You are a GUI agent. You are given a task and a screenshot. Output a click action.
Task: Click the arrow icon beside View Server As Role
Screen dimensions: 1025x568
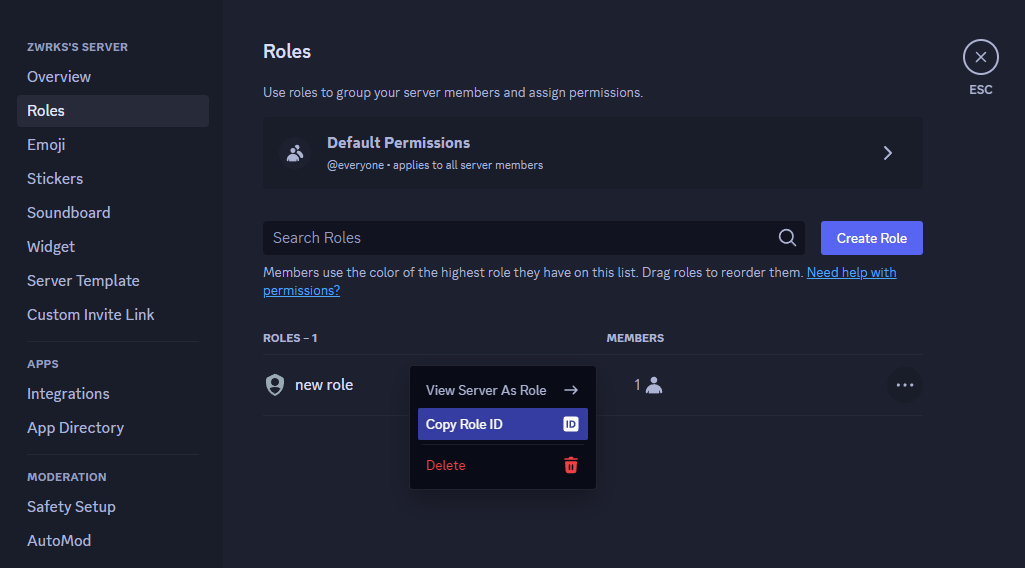click(x=571, y=390)
